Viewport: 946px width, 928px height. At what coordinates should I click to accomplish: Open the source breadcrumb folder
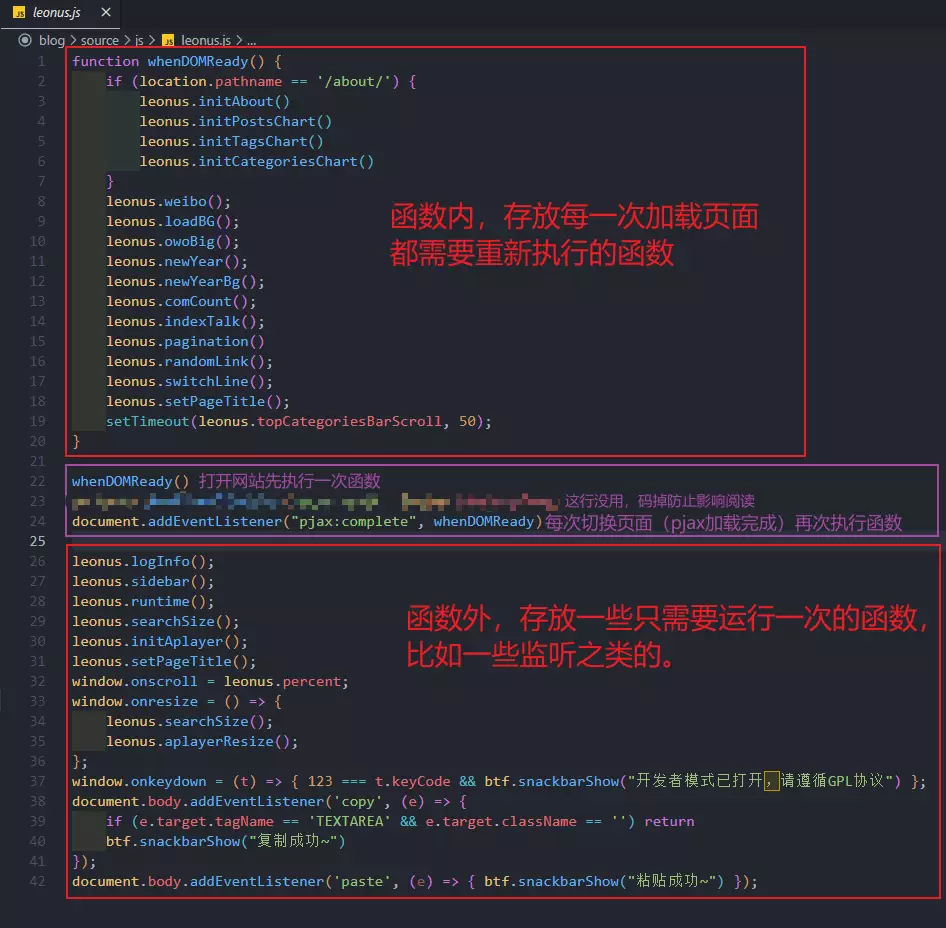pos(100,40)
